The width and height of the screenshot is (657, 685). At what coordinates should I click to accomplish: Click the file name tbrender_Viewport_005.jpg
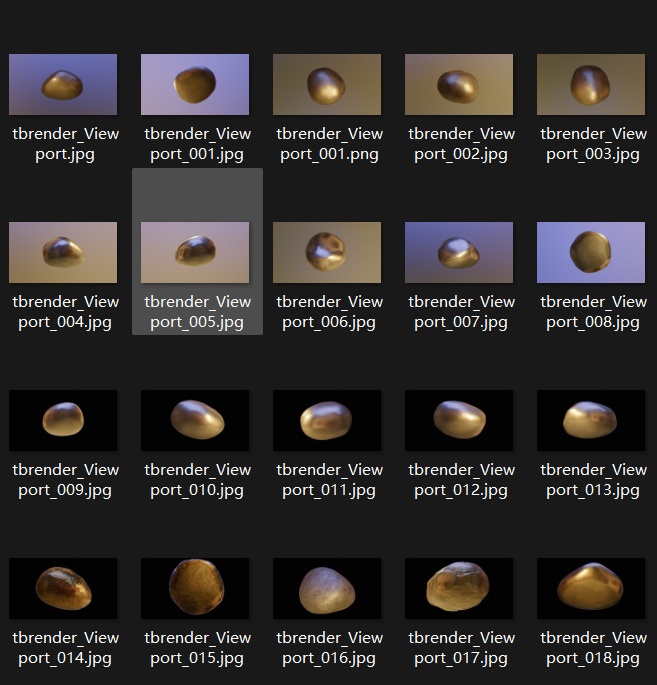click(197, 312)
